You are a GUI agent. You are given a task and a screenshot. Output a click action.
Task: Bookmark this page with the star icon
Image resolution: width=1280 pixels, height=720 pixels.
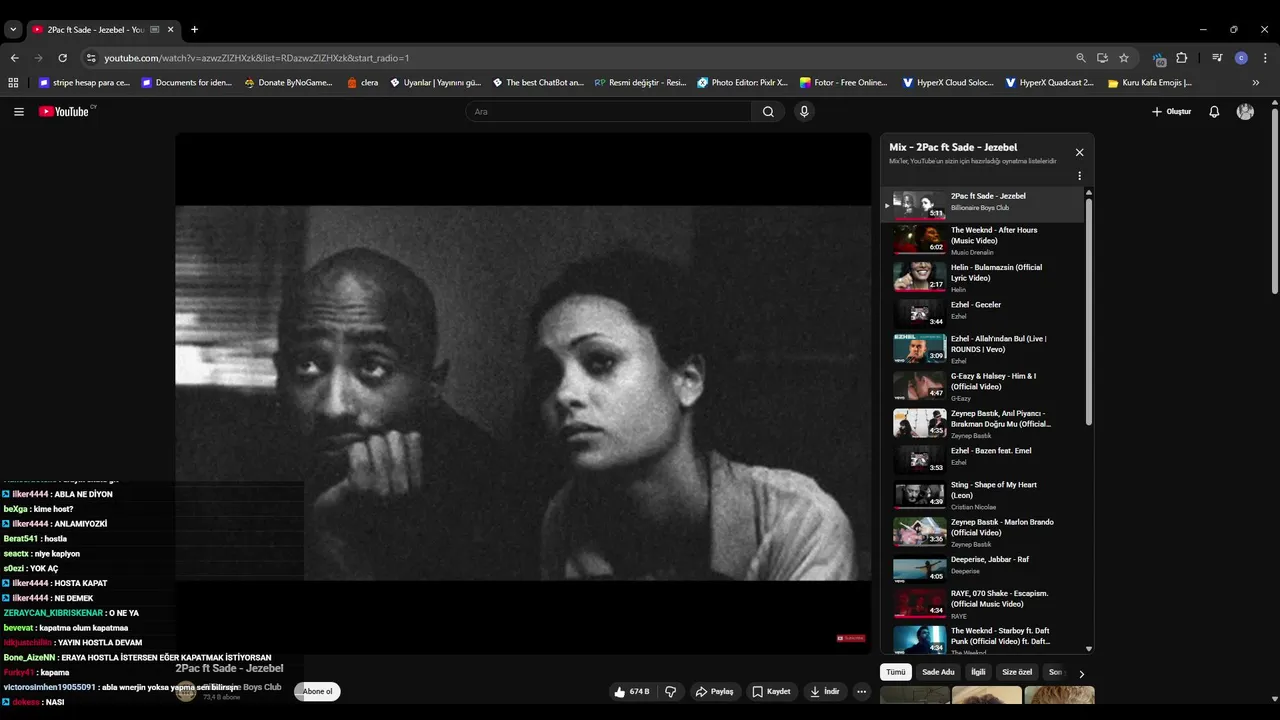[1124, 58]
